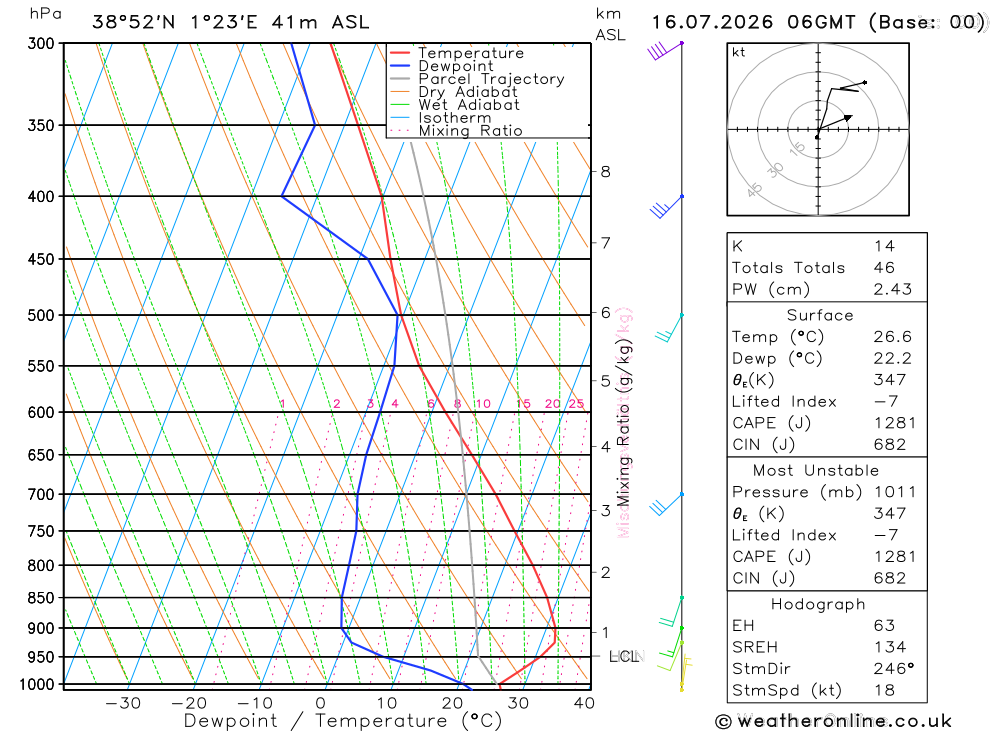The width and height of the screenshot is (1000, 733).
Task: Select the hodograph 45 ring label
Action: (754, 189)
